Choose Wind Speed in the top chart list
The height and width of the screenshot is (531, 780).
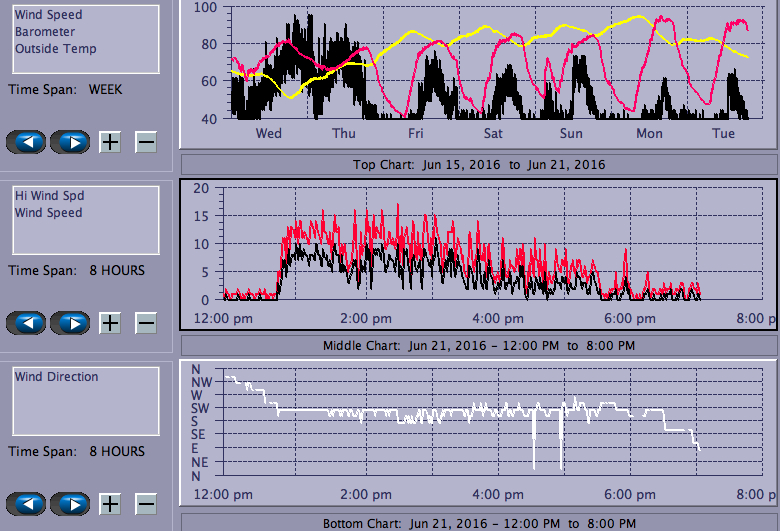(x=48, y=16)
